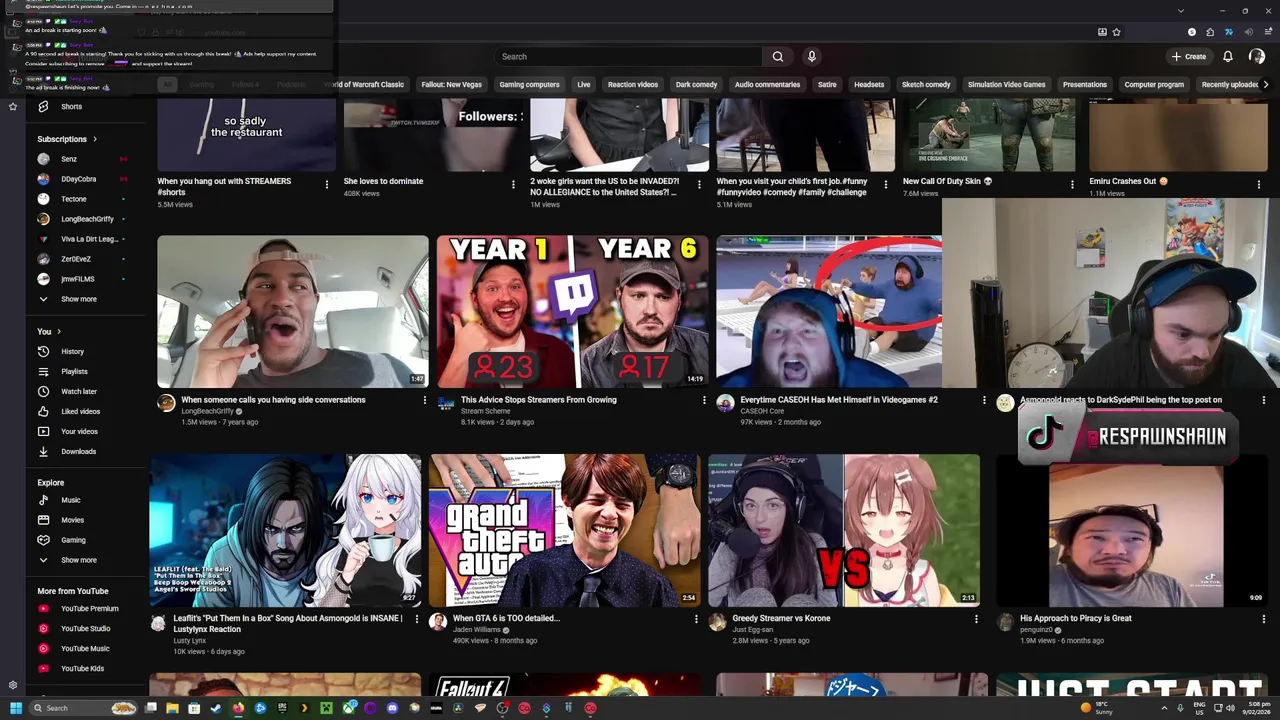Open Shorts from the sidebar
The width and height of the screenshot is (1280, 720).
click(x=70, y=106)
